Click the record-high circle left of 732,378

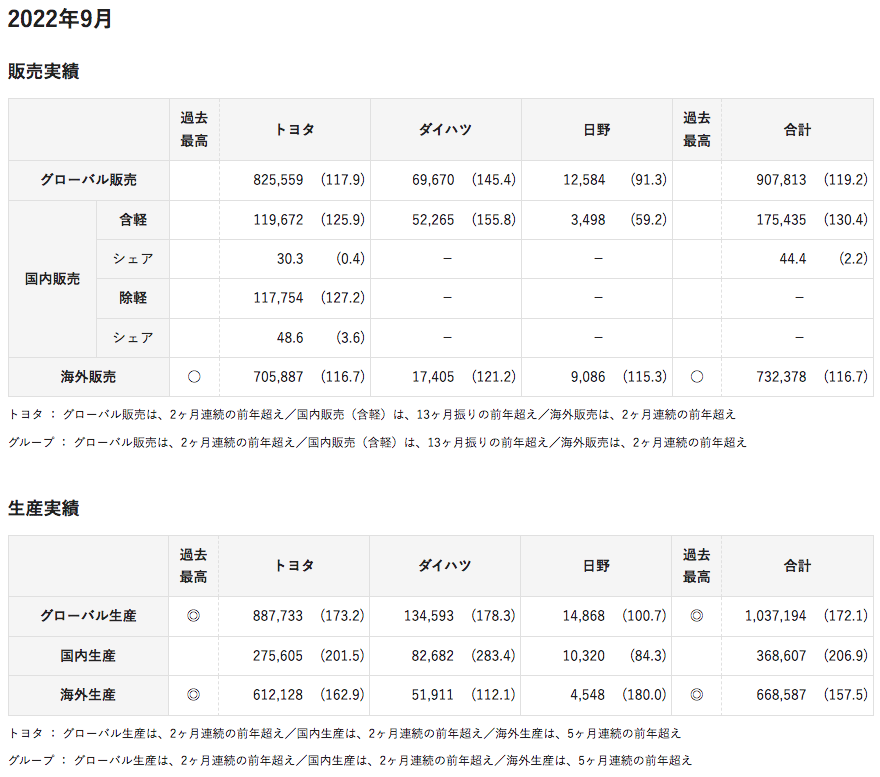(697, 377)
